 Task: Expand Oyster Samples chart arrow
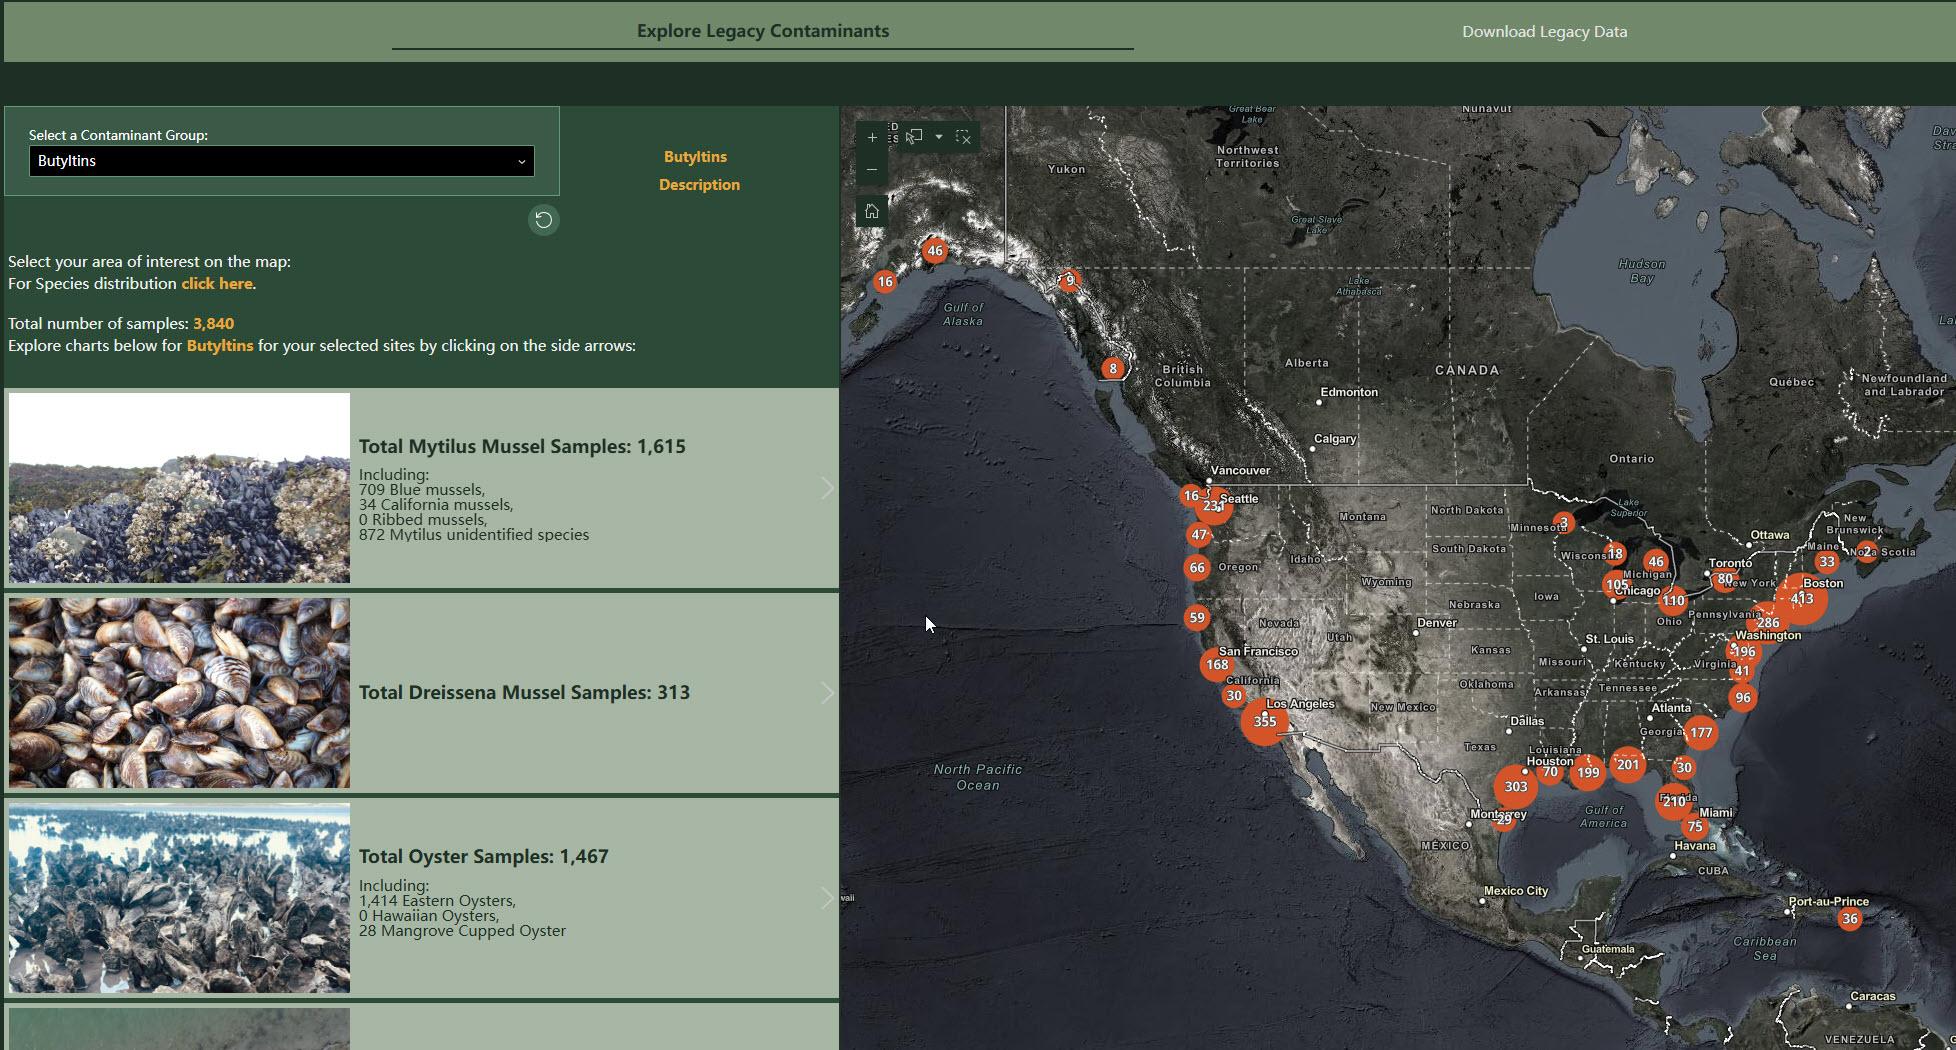[x=827, y=898]
